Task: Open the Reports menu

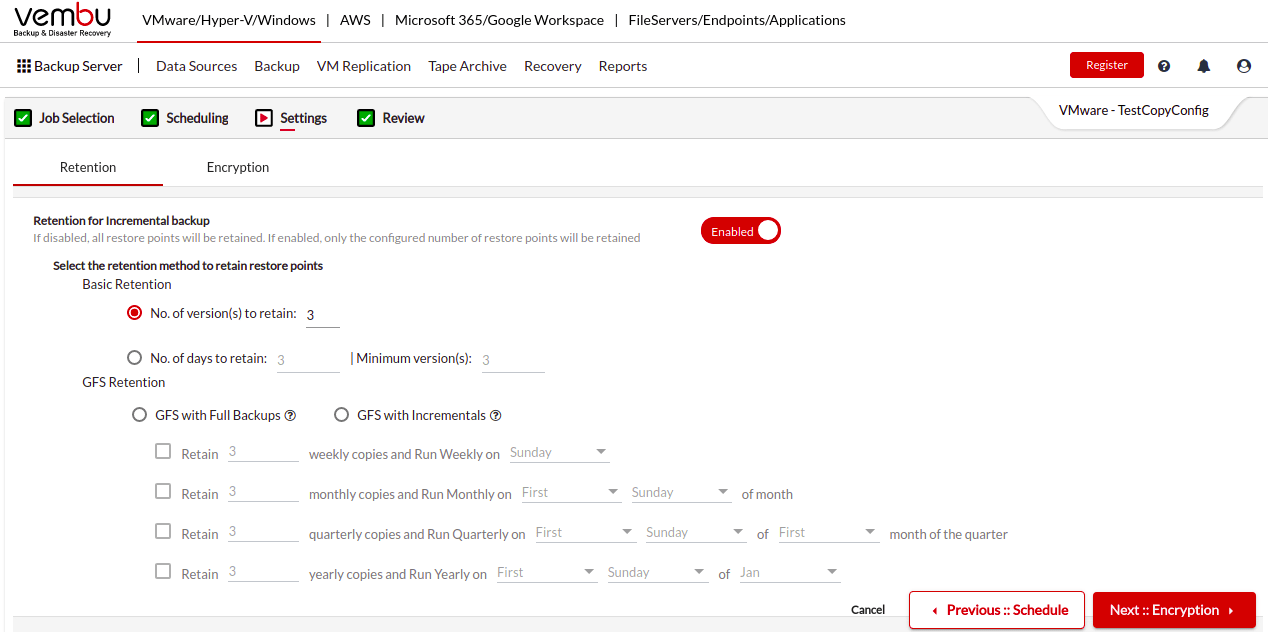Action: click(623, 66)
